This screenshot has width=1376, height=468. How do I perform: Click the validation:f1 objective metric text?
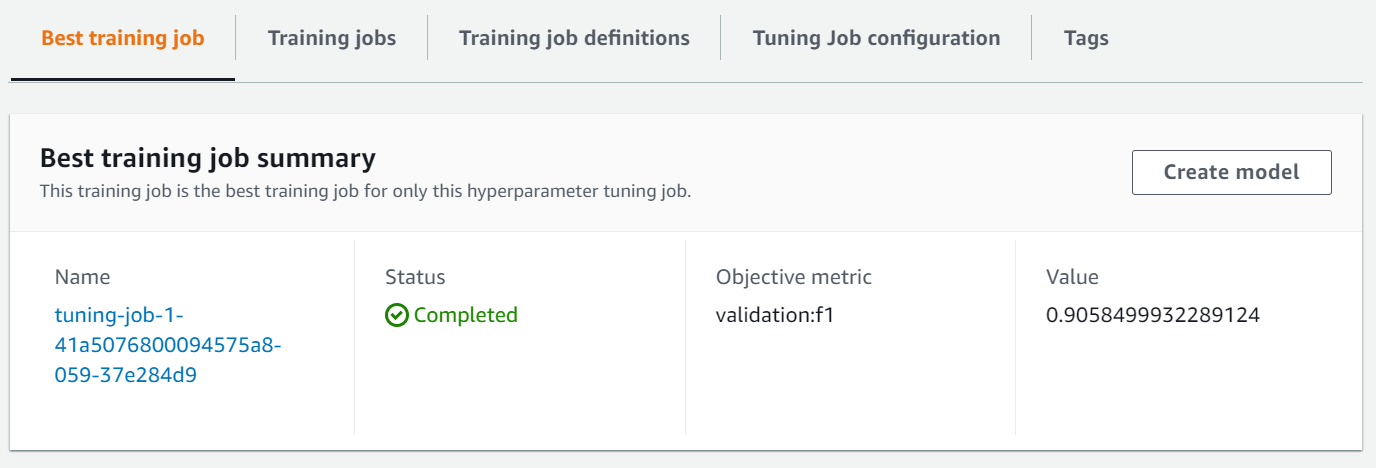775,316
